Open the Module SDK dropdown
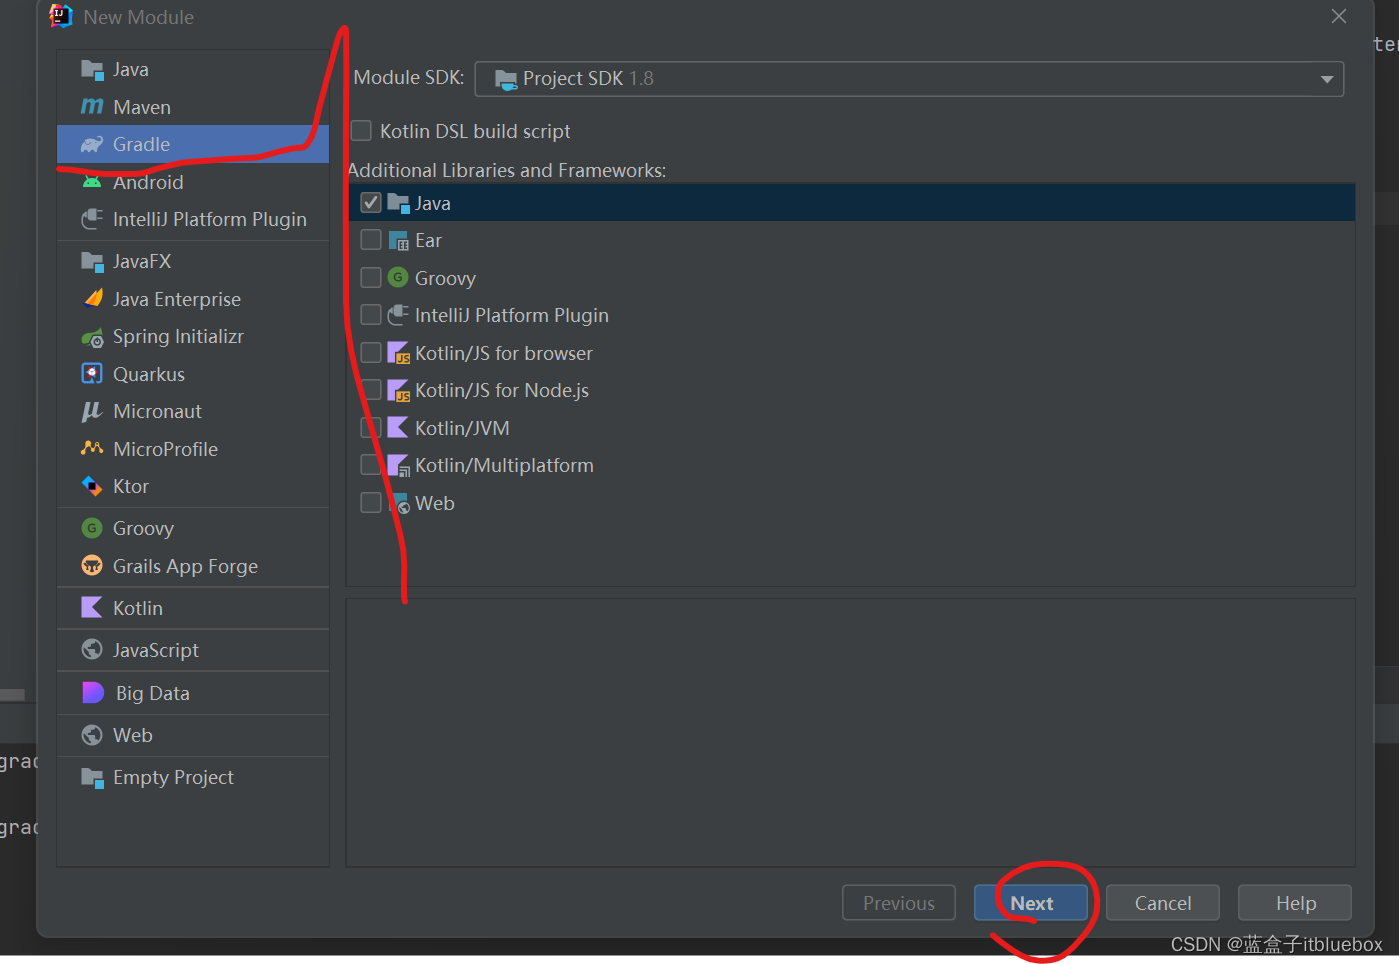1399x964 pixels. point(909,79)
